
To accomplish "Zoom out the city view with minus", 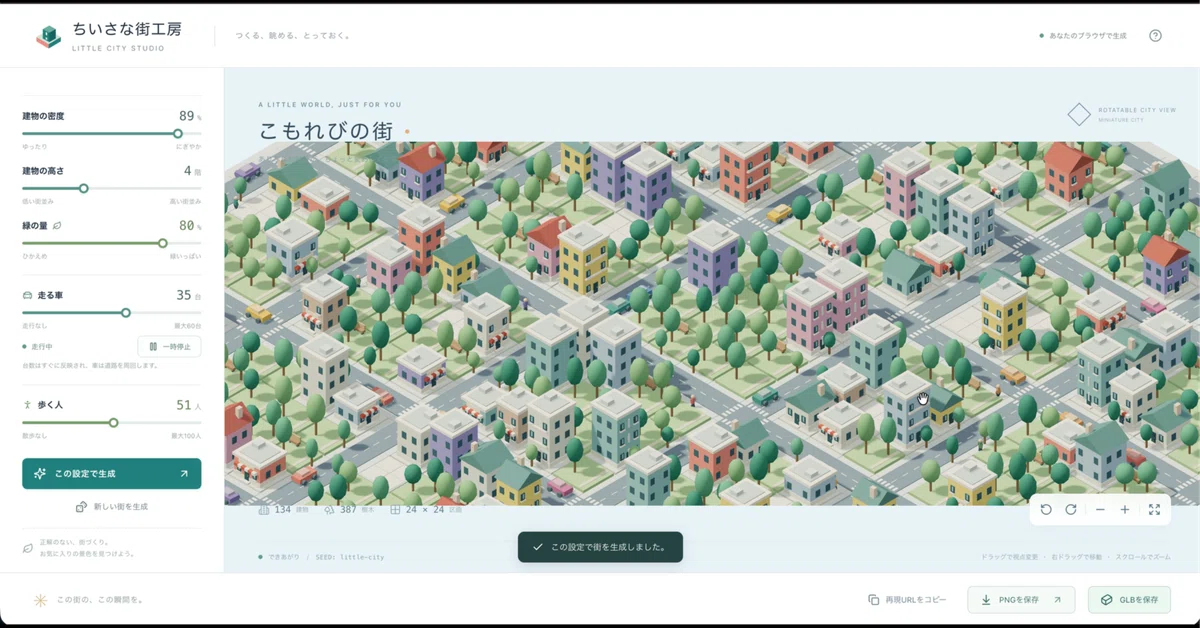I will (x=1100, y=510).
